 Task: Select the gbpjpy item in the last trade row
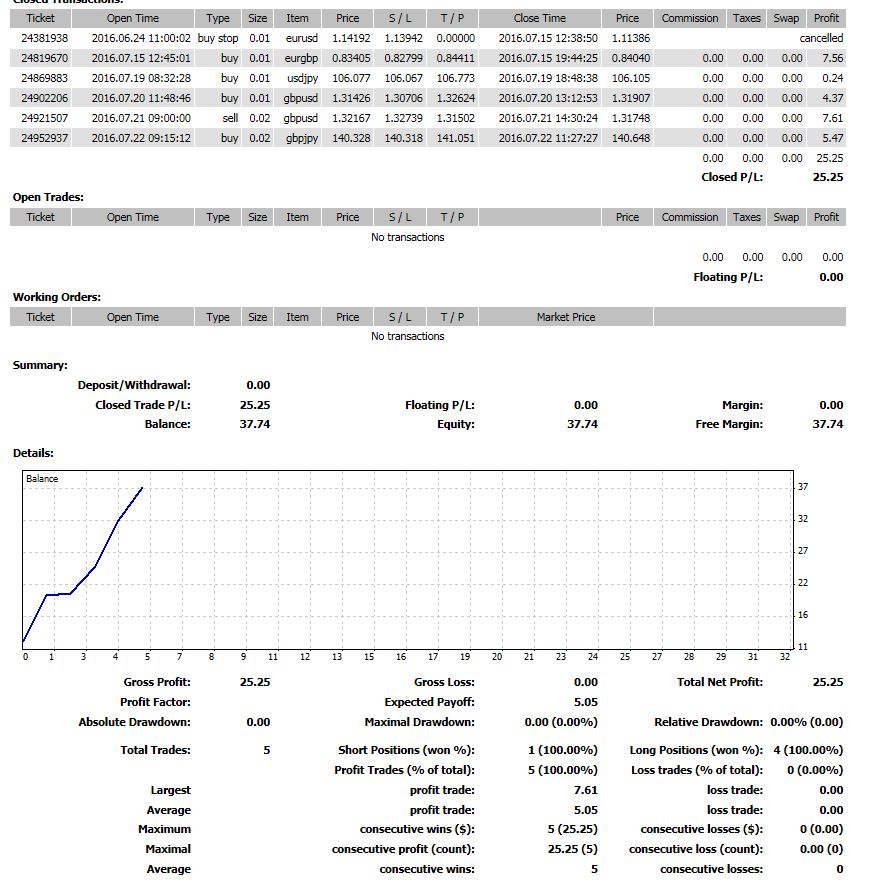(302, 138)
